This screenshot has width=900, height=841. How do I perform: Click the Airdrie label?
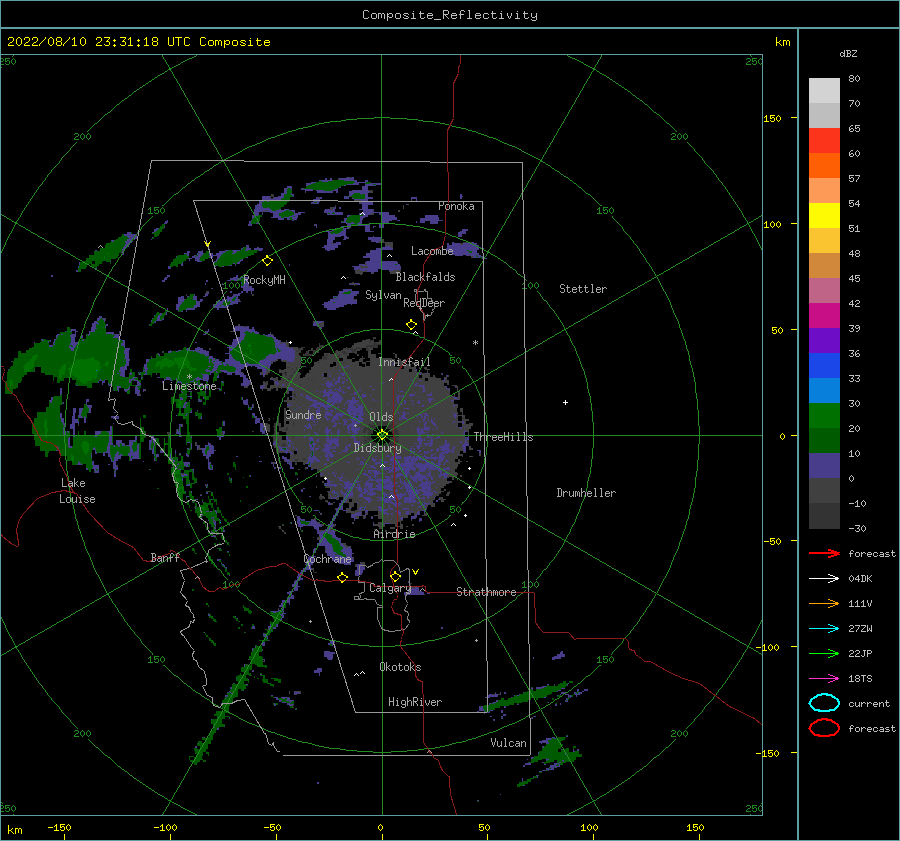click(394, 534)
